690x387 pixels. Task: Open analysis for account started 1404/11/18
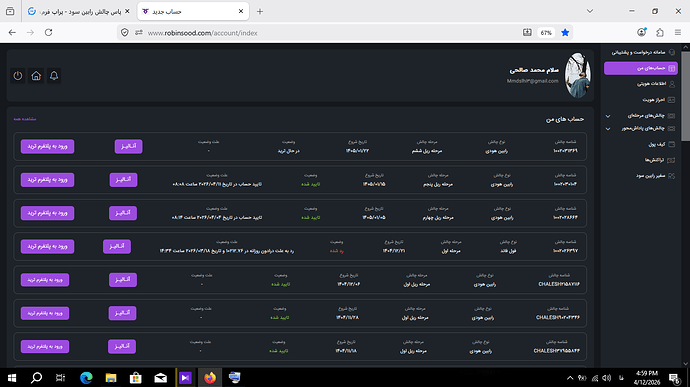click(x=122, y=346)
